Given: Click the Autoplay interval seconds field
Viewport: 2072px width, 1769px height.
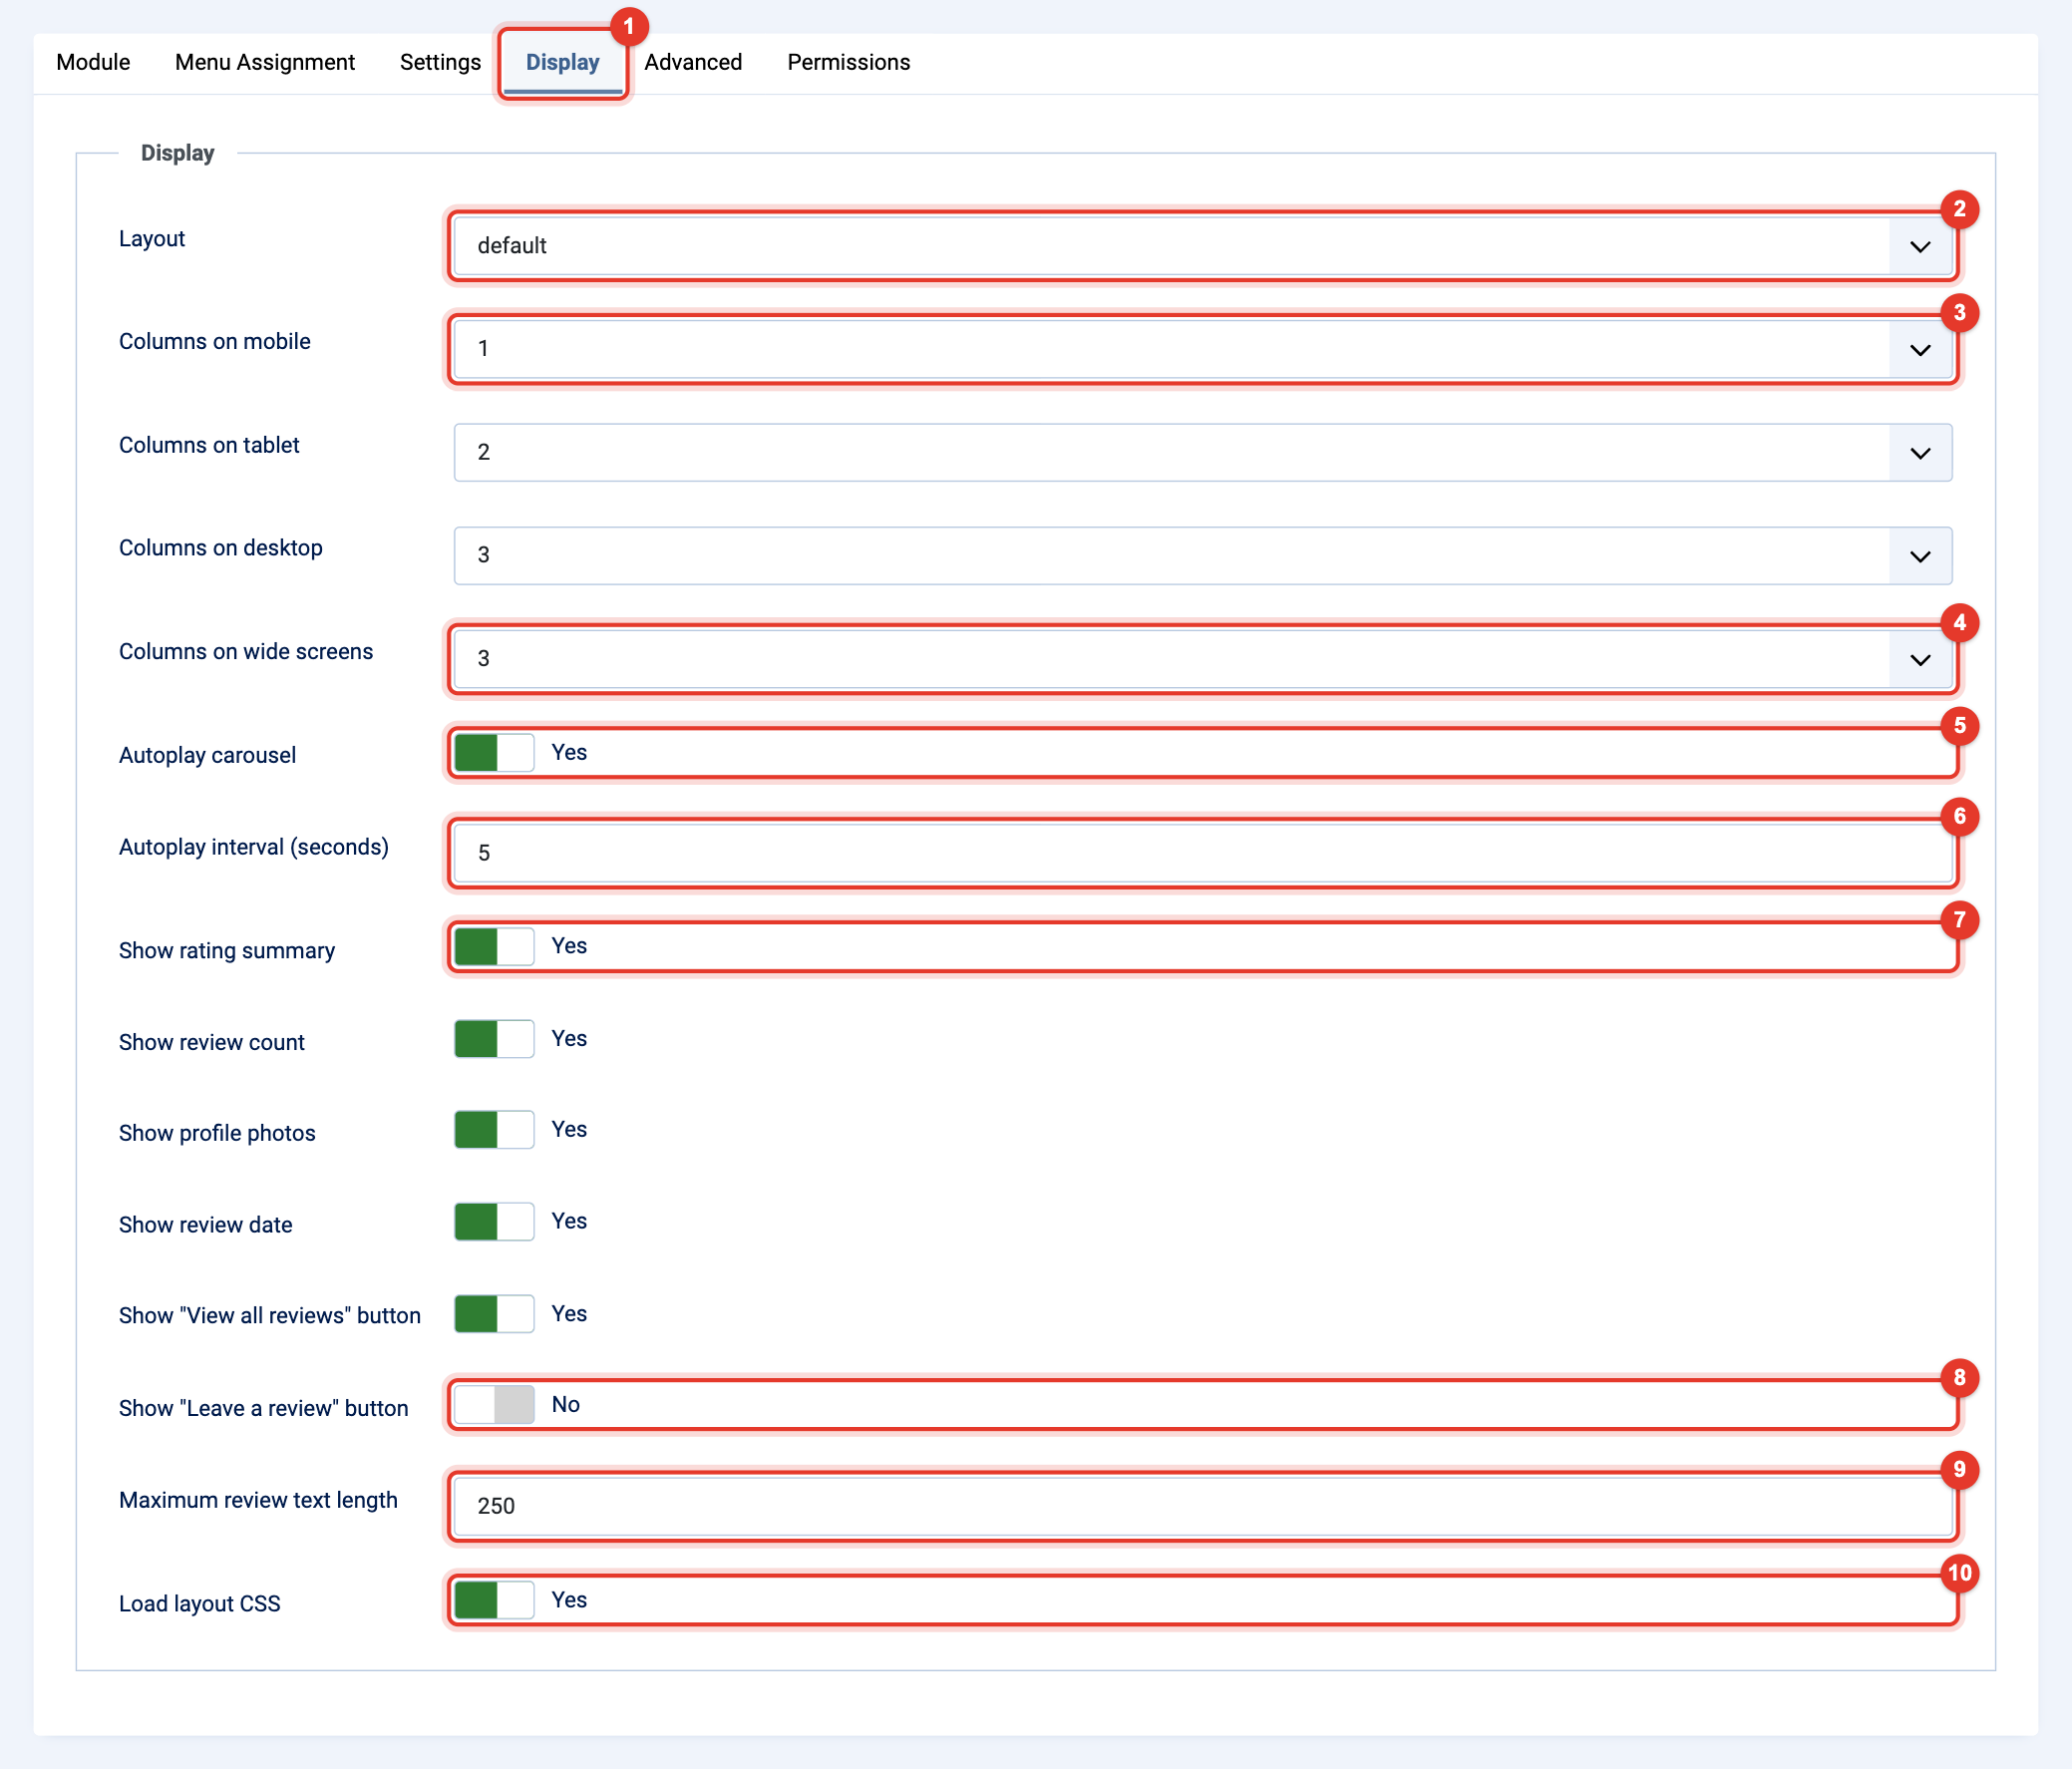Looking at the screenshot, I should point(1202,853).
